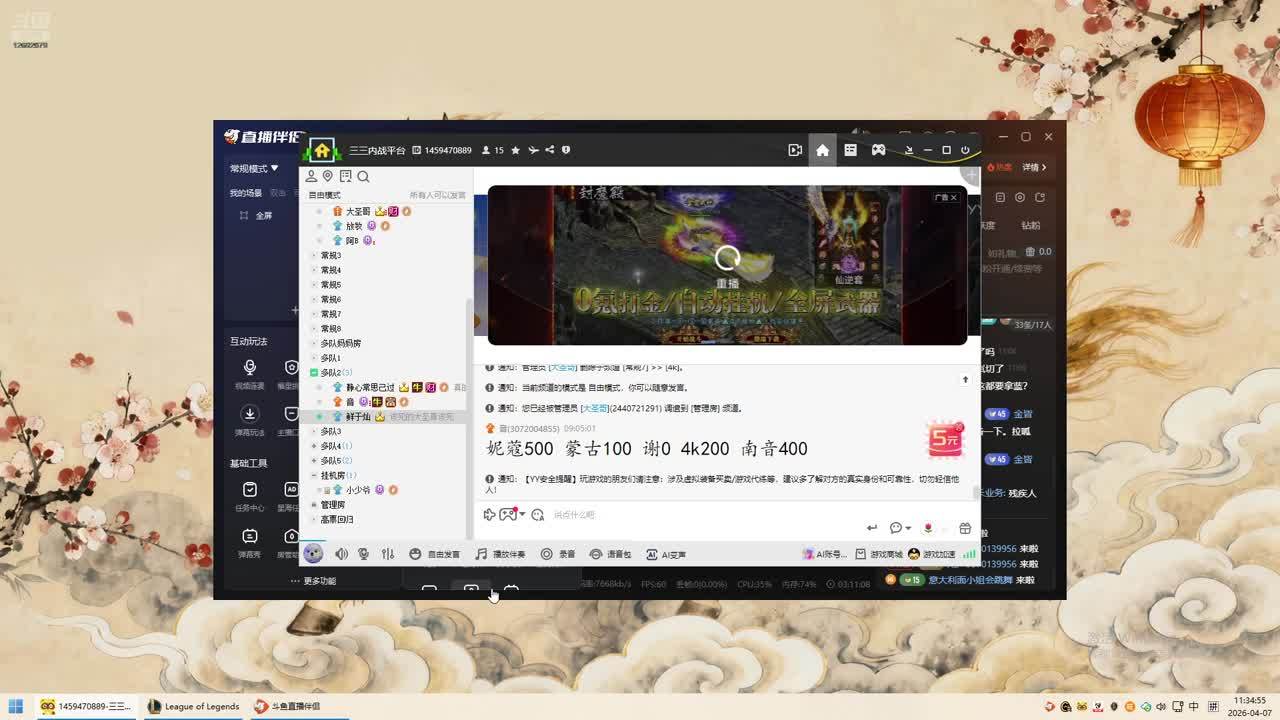Open the 常规模式 mode dropdown

(254, 168)
